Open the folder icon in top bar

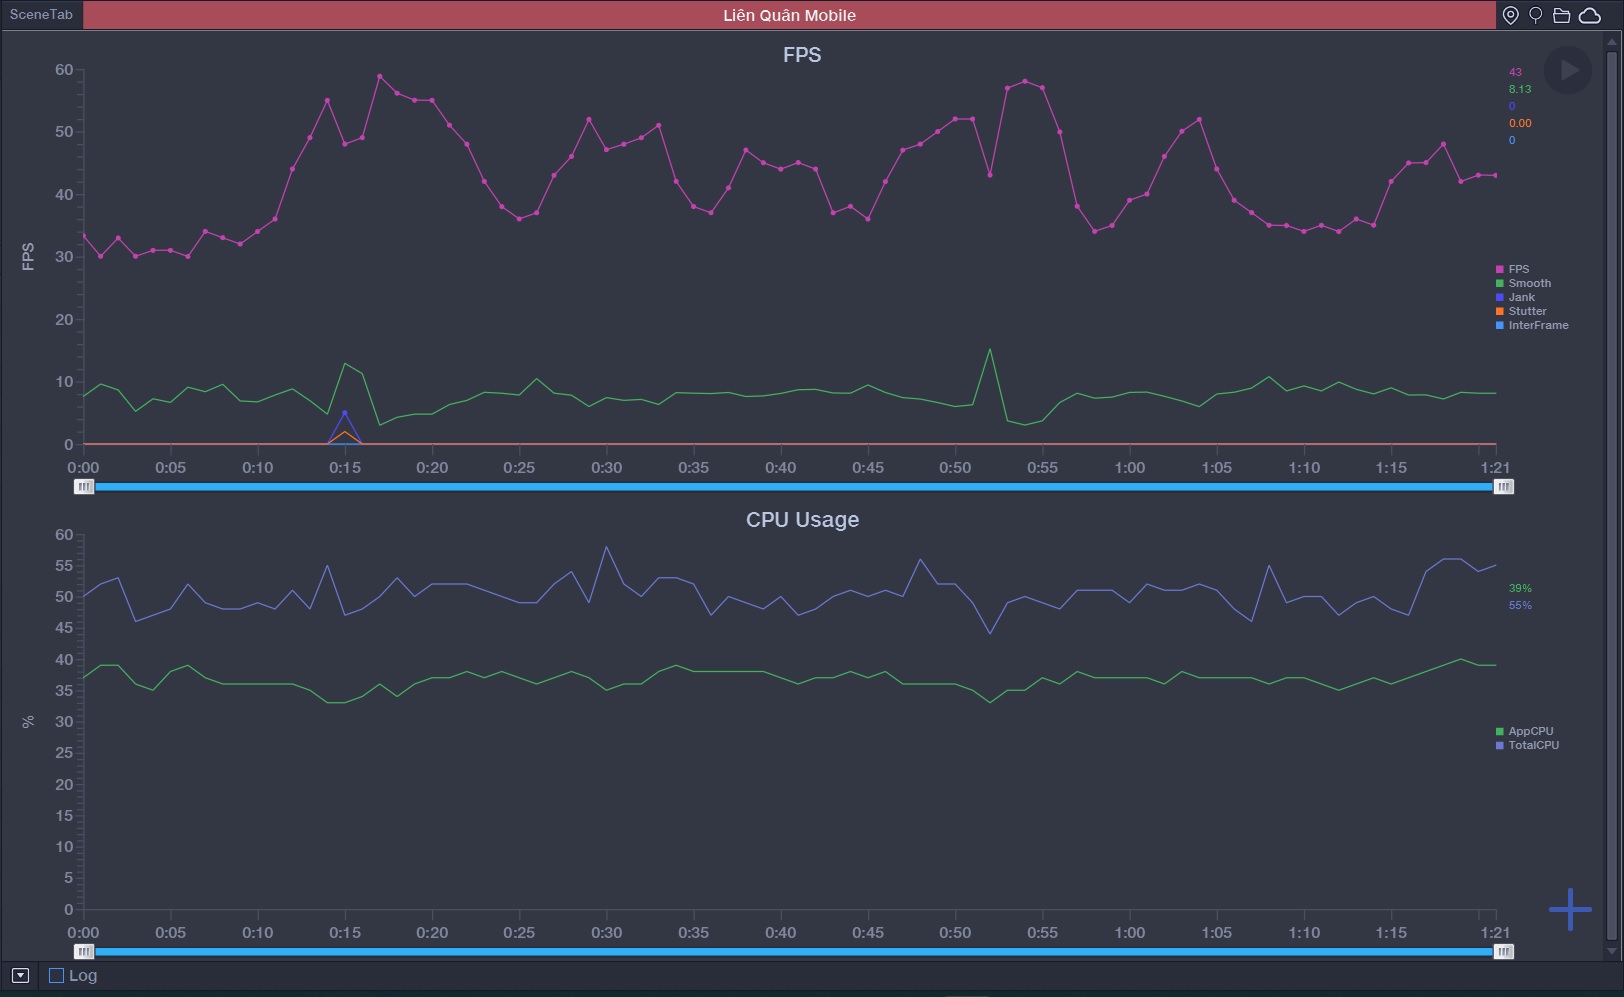[1562, 15]
